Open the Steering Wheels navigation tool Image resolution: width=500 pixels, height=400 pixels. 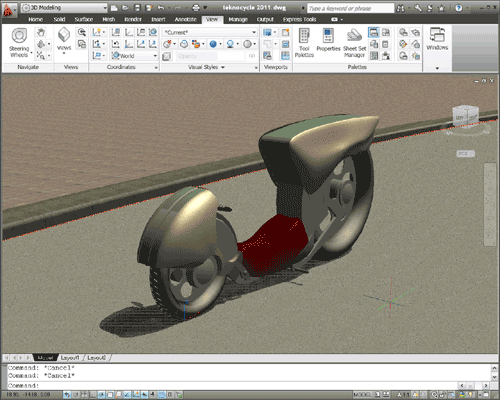tap(19, 42)
